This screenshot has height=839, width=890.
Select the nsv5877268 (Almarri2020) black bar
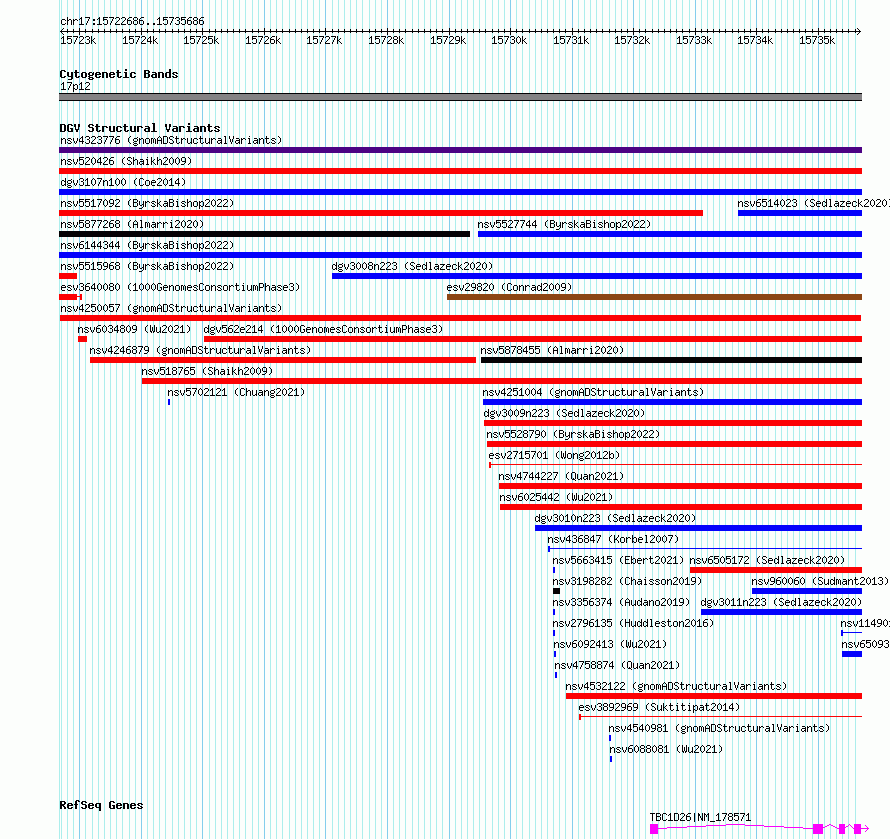coord(265,234)
